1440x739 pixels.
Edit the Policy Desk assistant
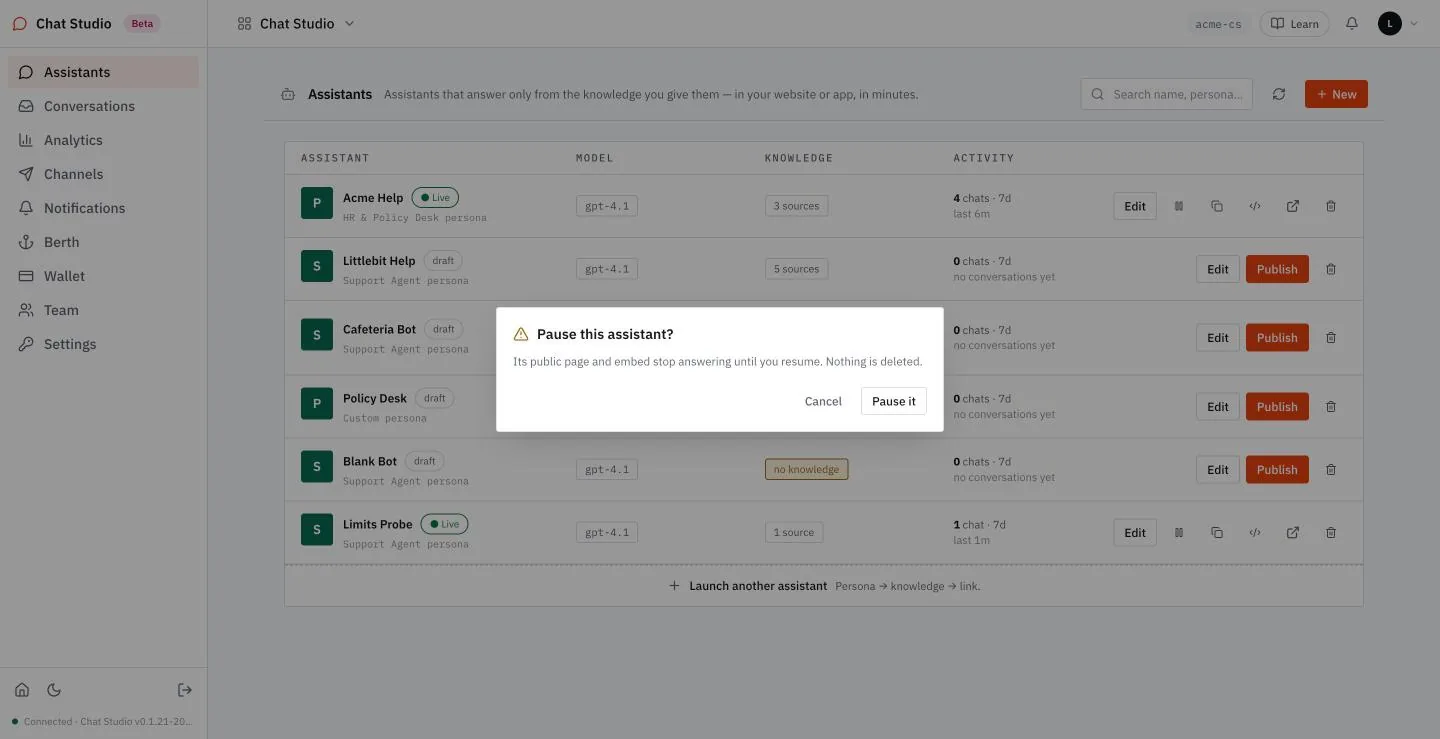point(1218,407)
